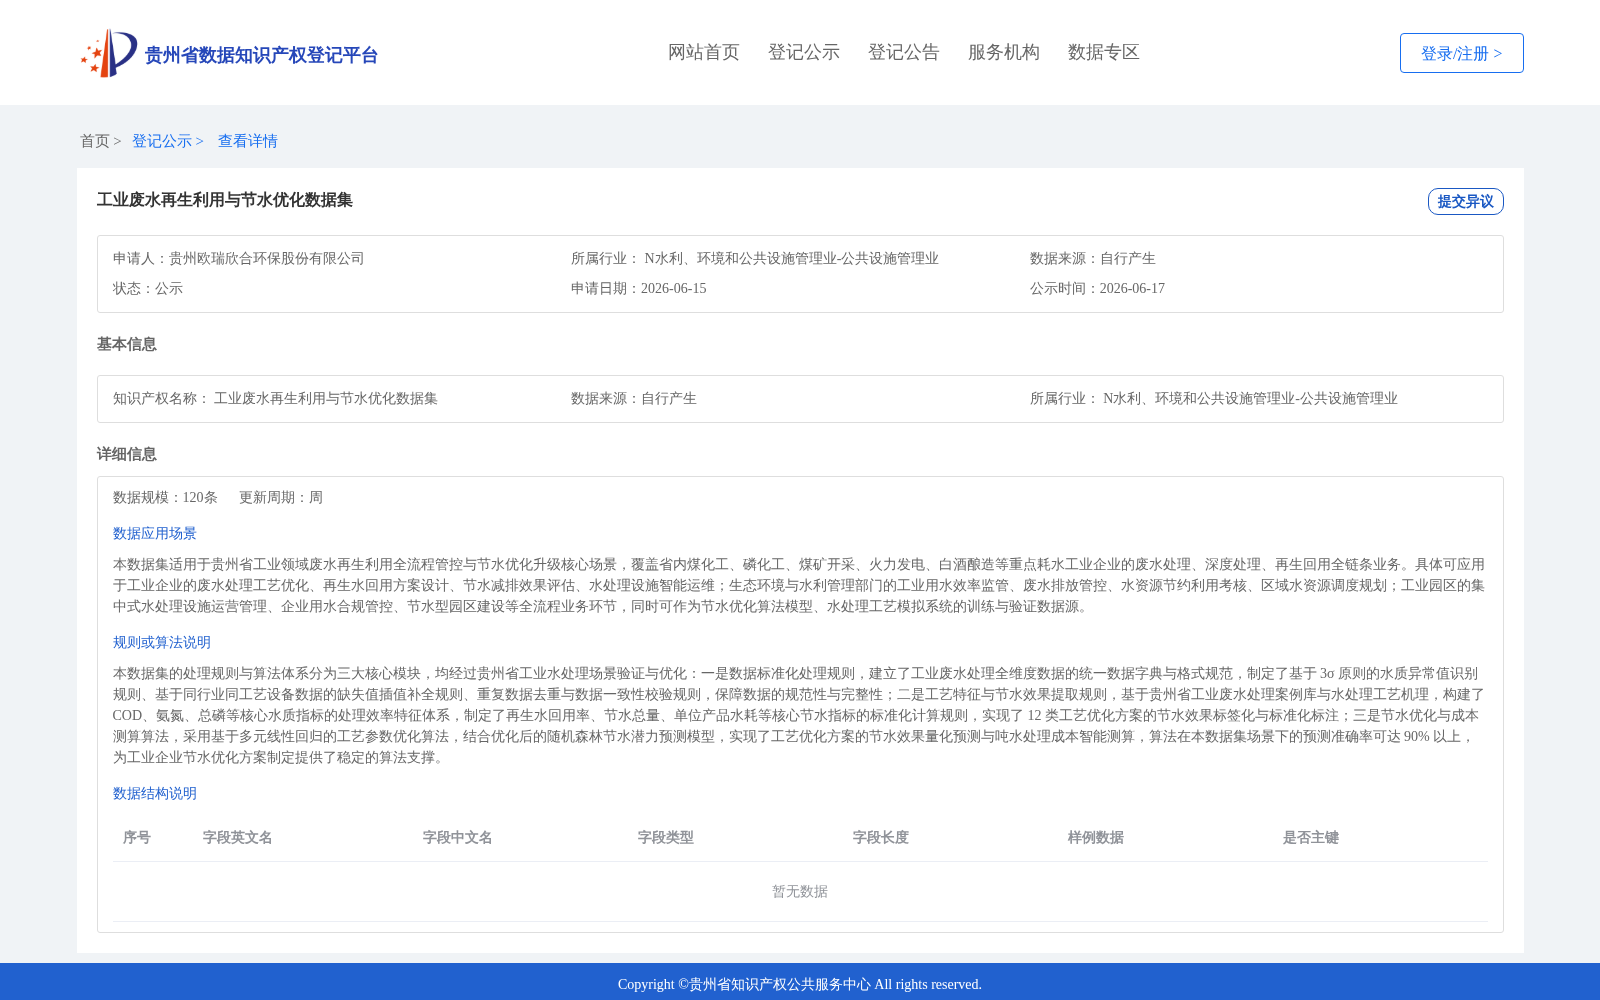Click 基本信息 section heading

coord(127,344)
